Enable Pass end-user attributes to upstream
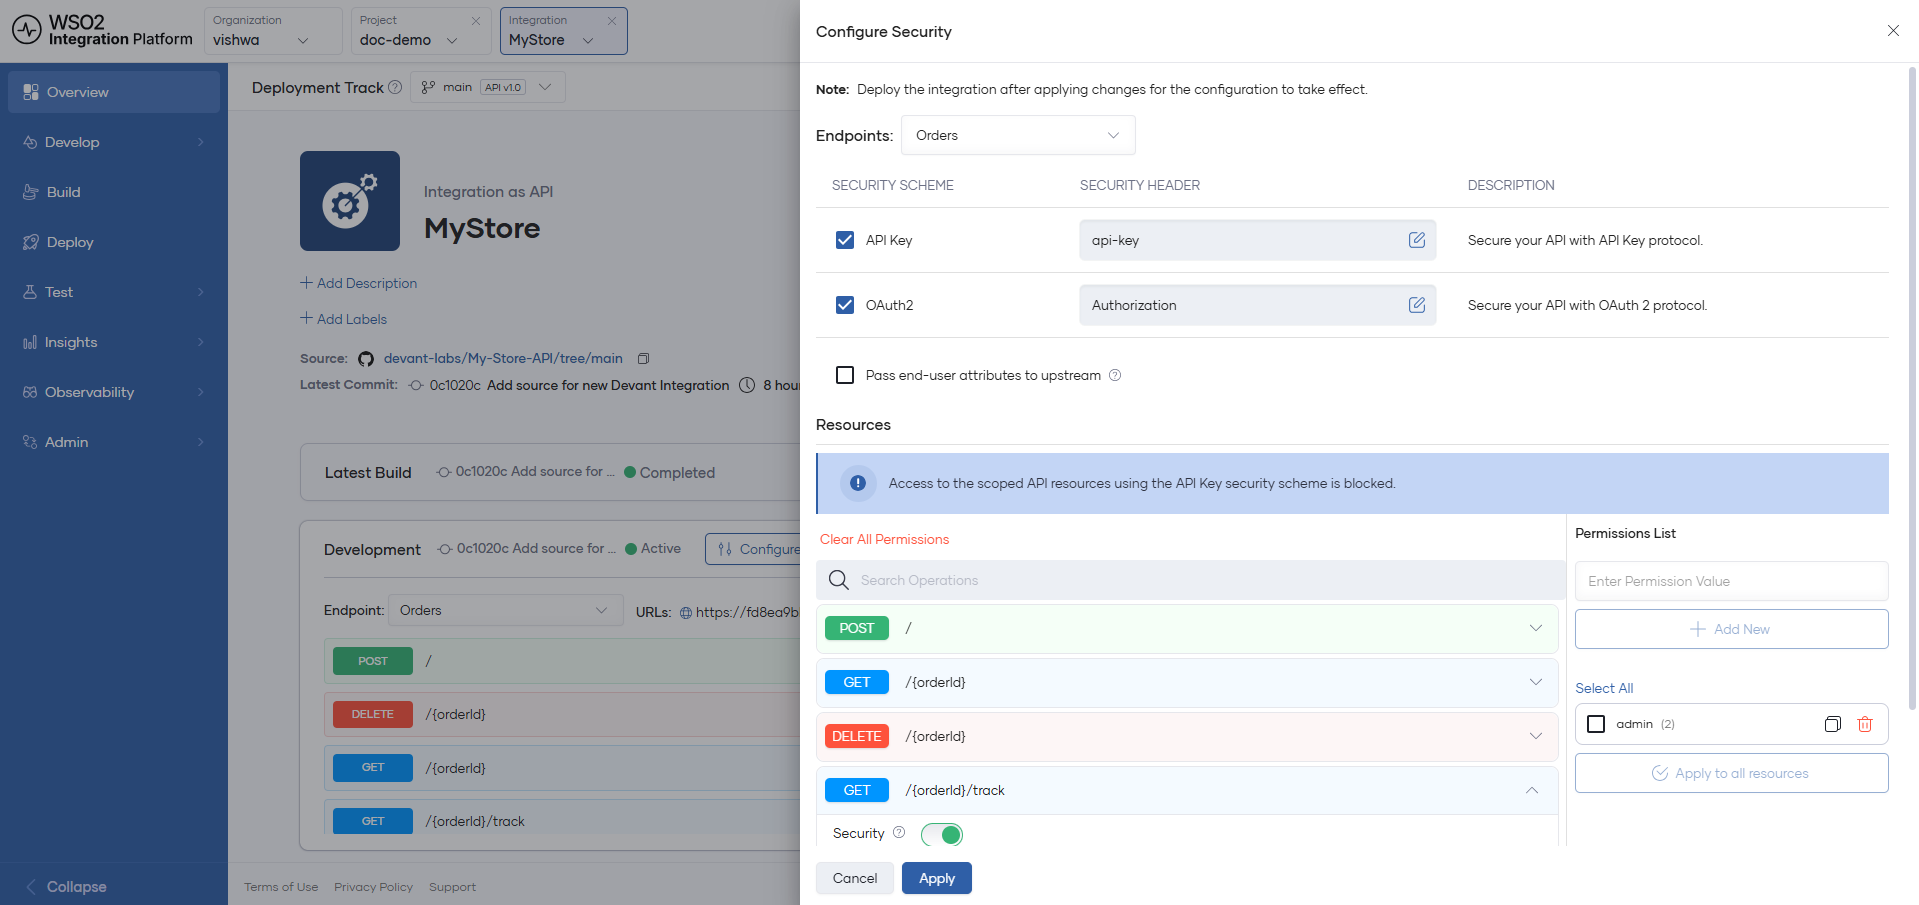 845,375
